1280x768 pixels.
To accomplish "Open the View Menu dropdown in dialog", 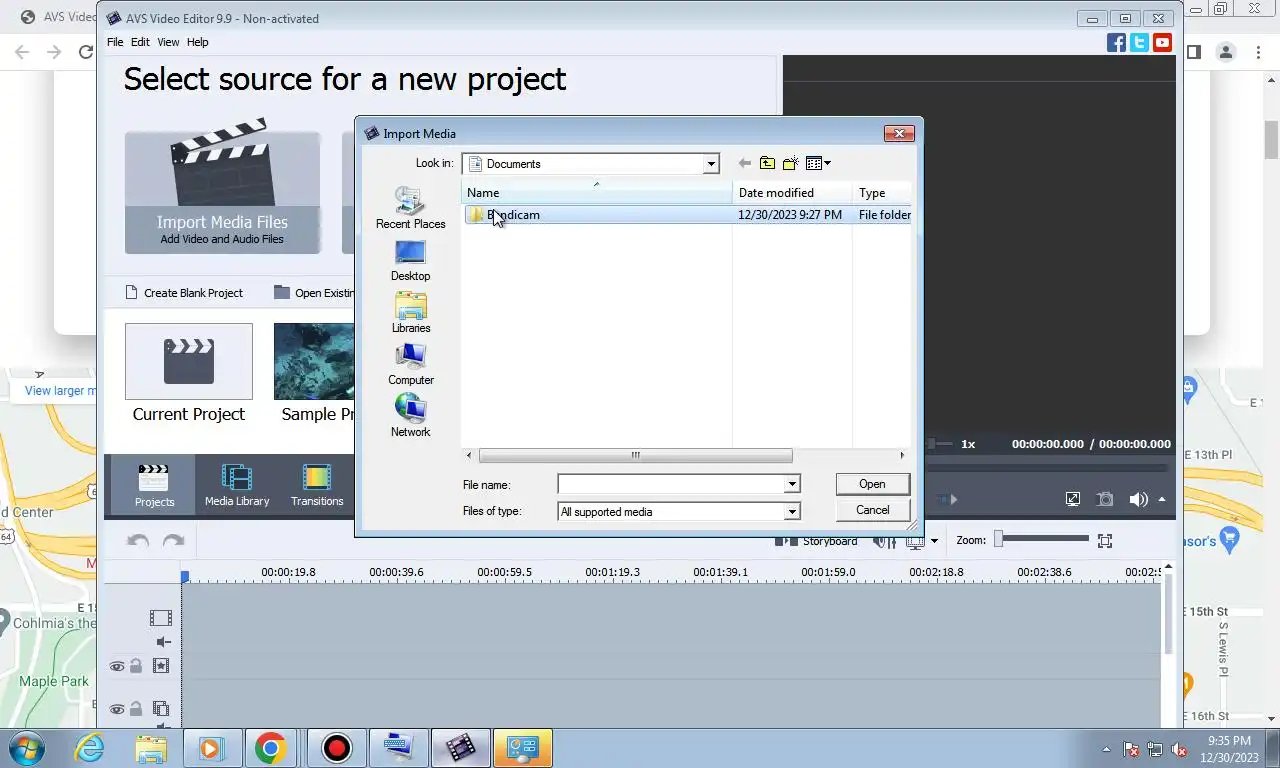I will pyautogui.click(x=818, y=163).
